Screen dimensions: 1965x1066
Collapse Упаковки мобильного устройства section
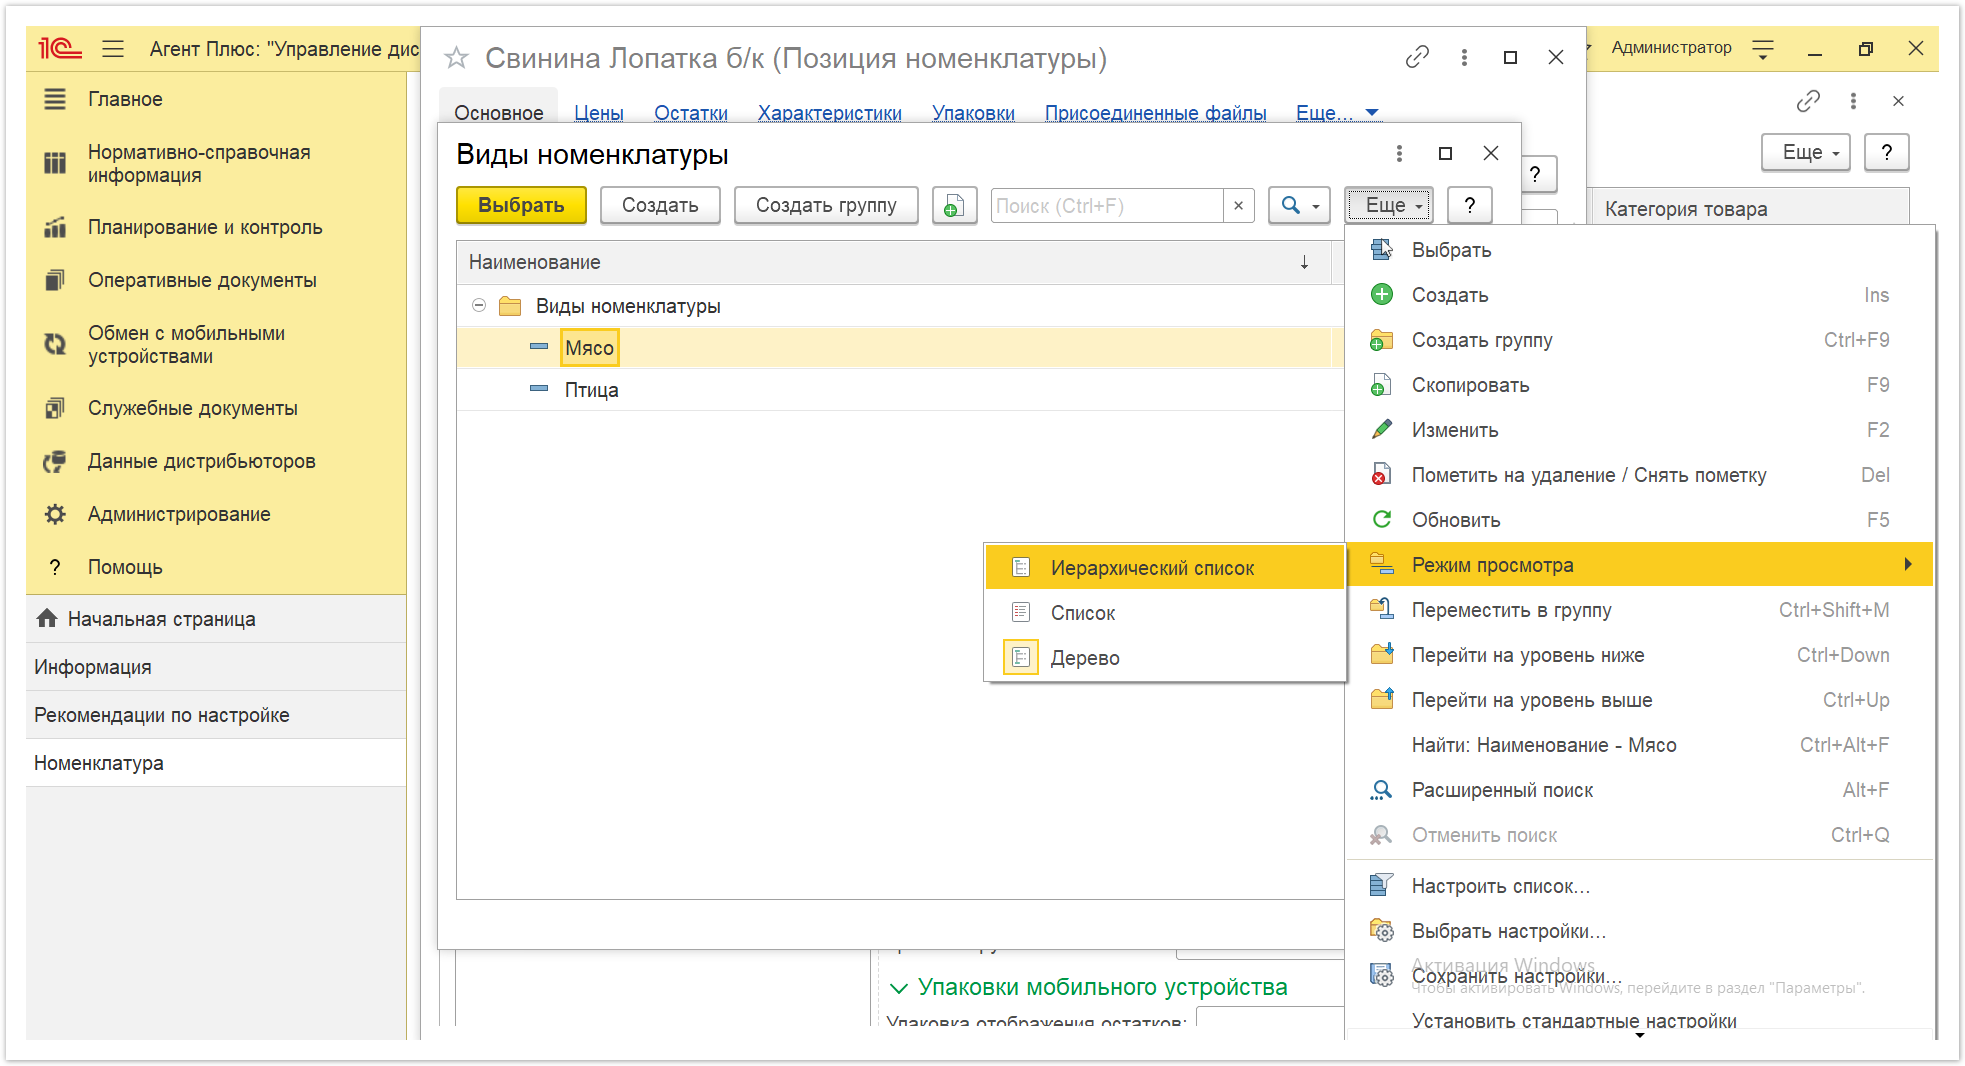[x=898, y=988]
